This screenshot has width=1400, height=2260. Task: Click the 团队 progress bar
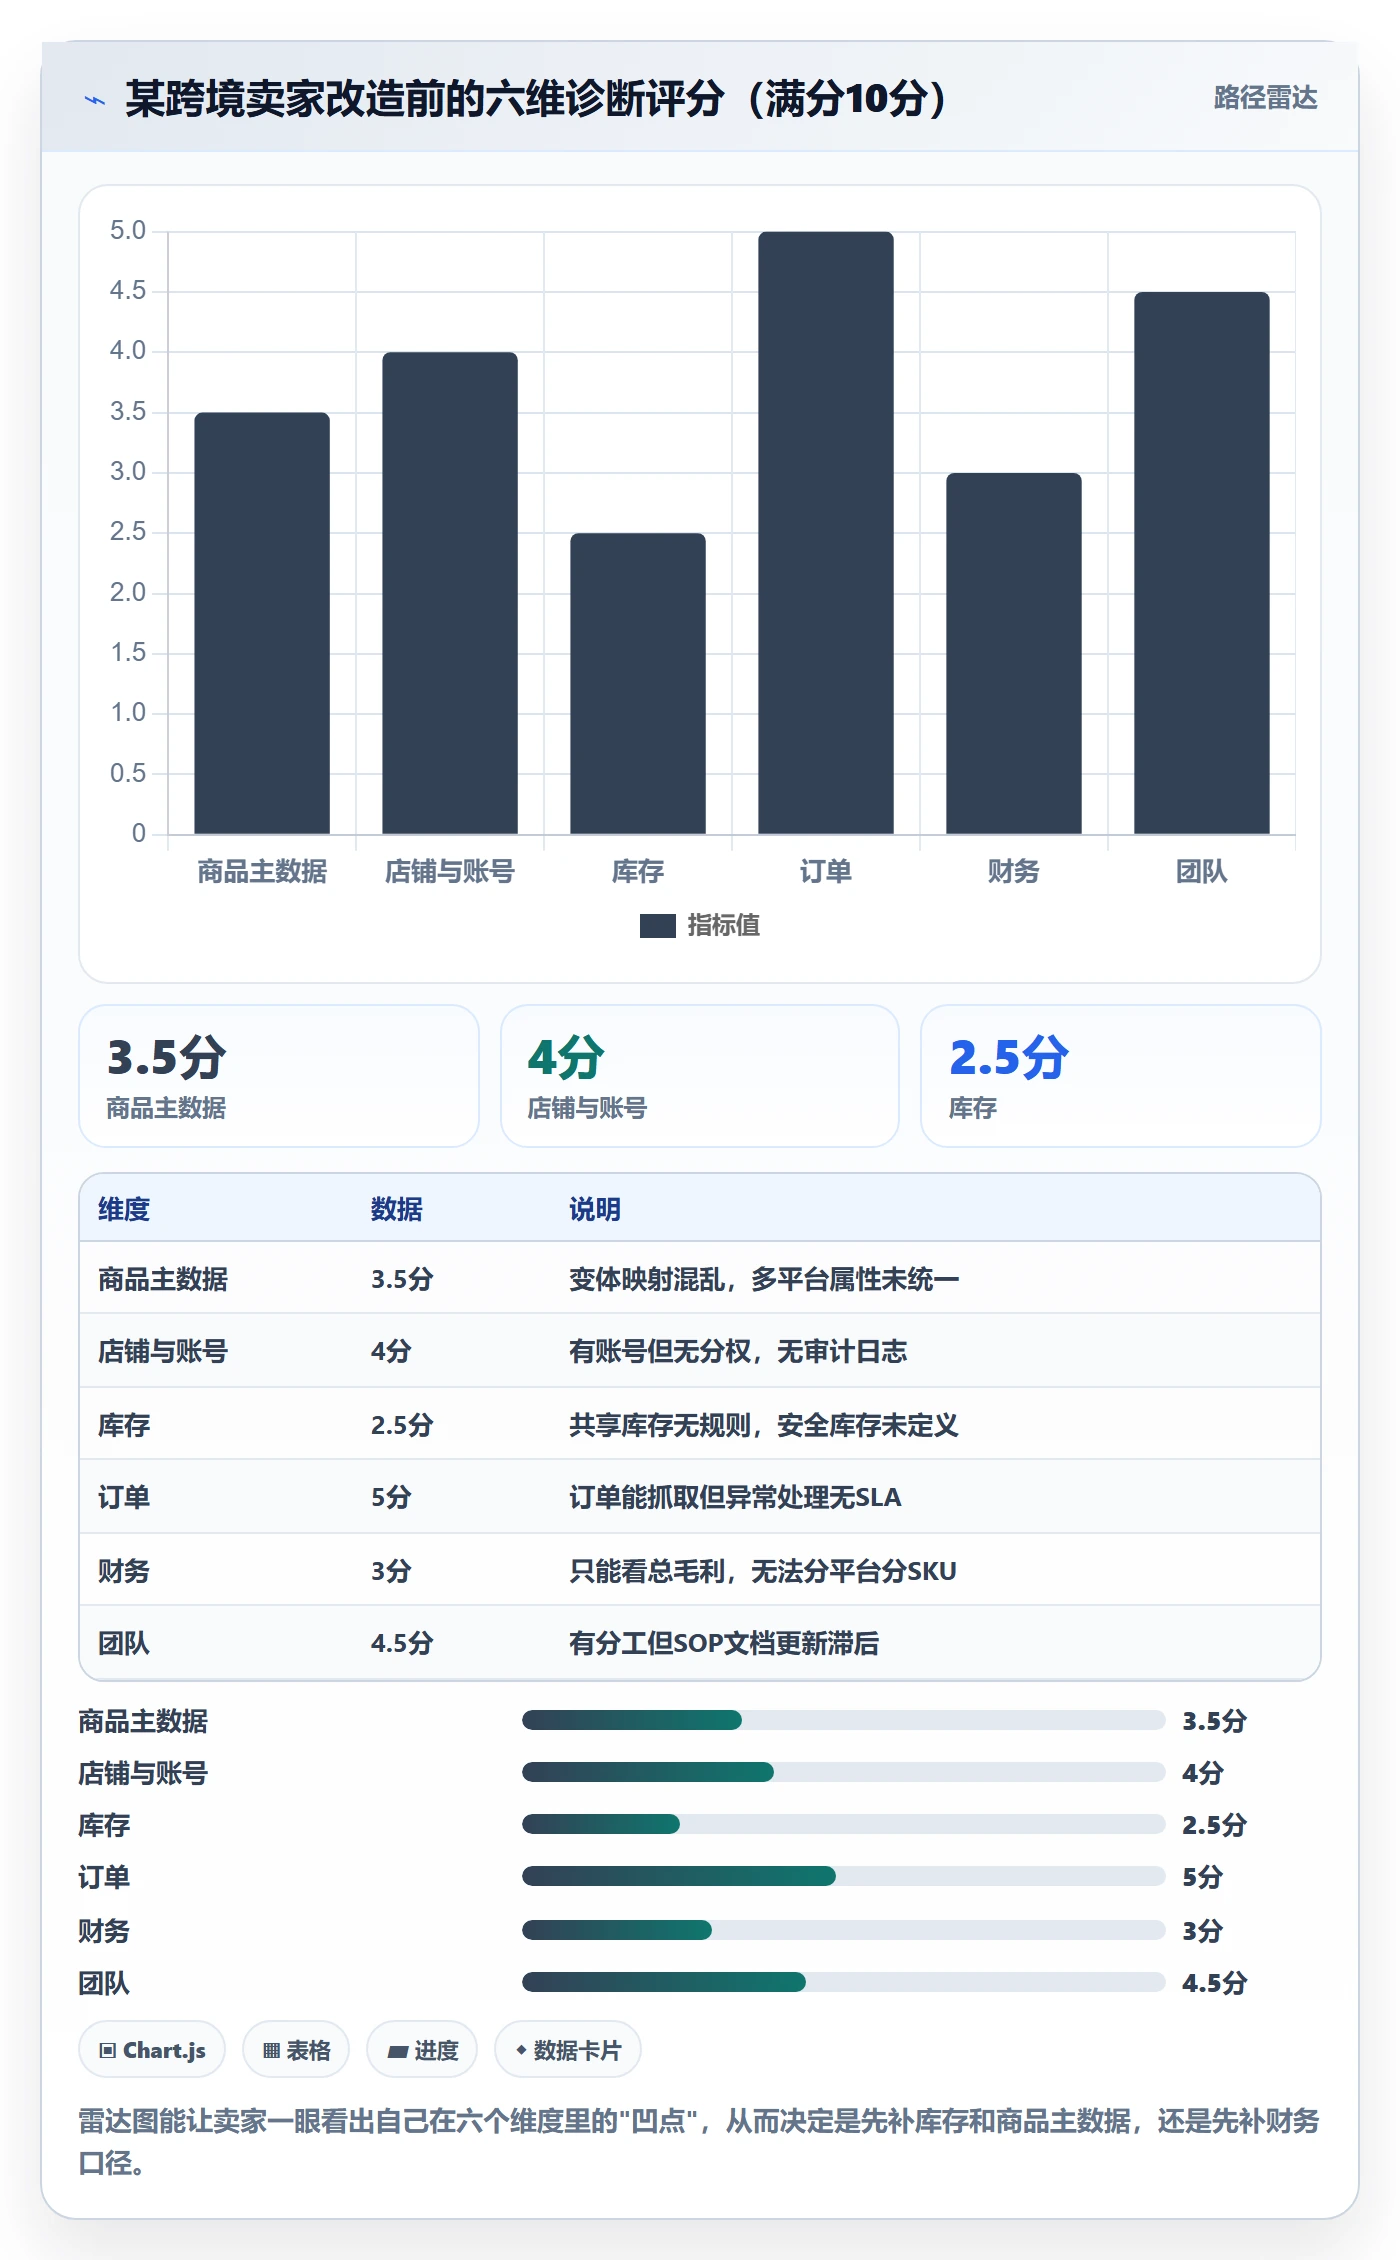[x=843, y=1982]
